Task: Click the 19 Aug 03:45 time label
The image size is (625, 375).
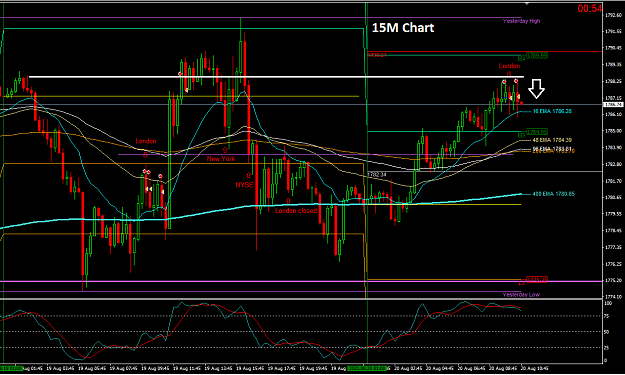Action: pos(60,369)
